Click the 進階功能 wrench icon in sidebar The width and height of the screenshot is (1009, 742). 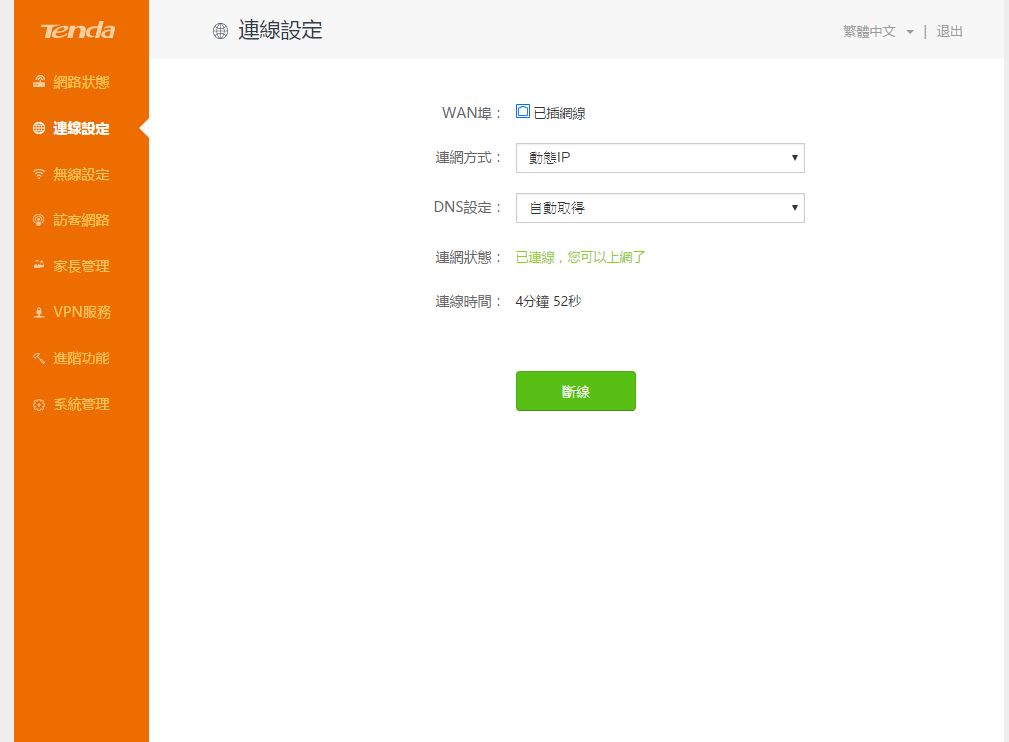[39, 358]
